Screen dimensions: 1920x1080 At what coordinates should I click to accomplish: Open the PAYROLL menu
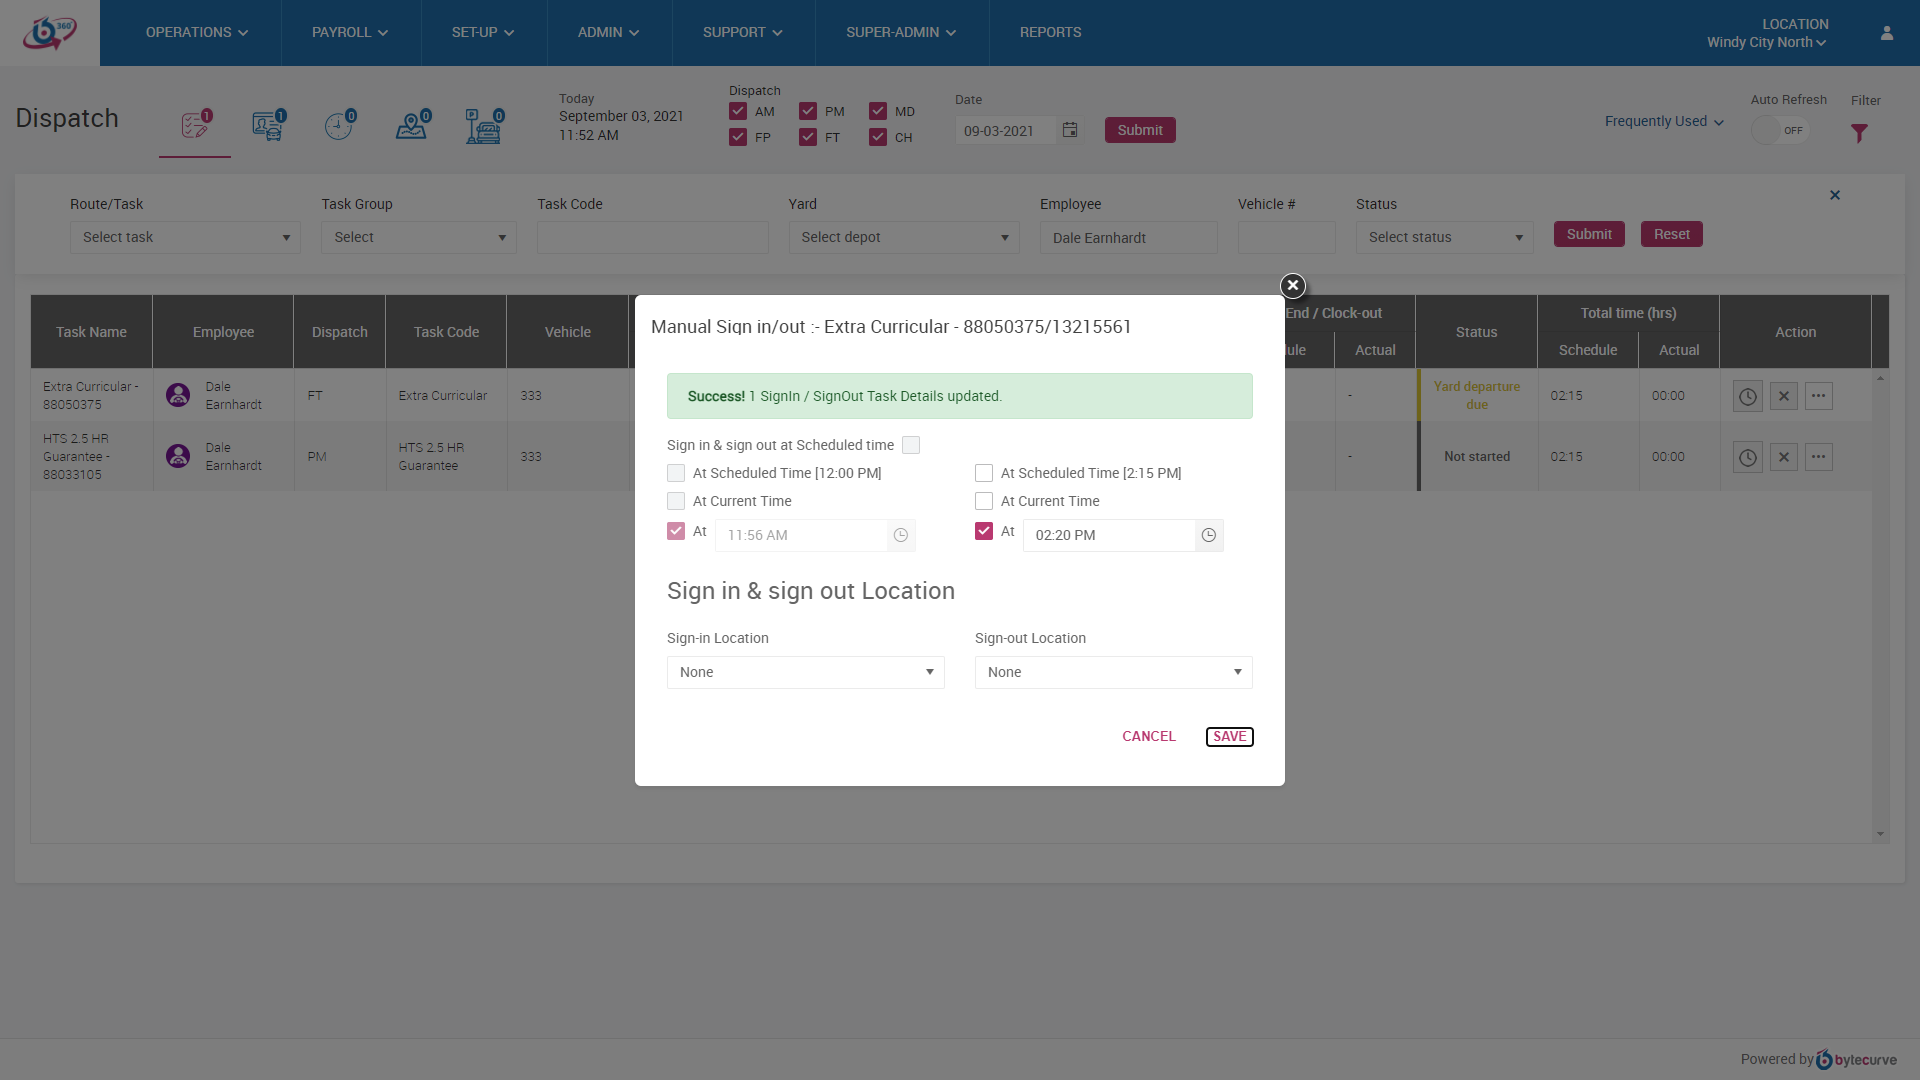pos(350,33)
